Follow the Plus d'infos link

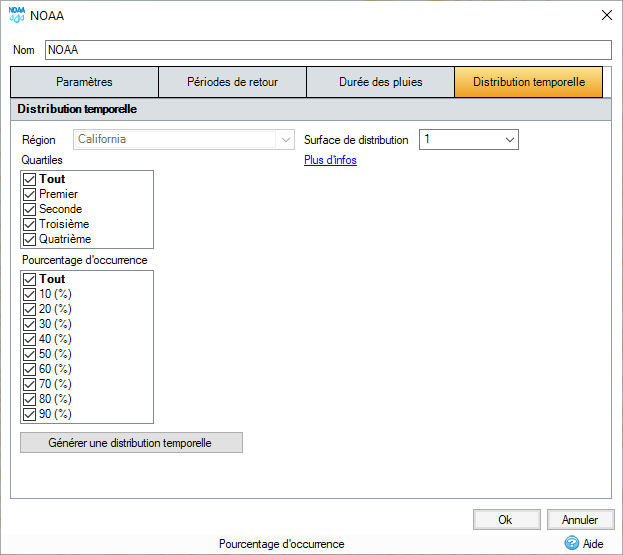click(x=330, y=160)
